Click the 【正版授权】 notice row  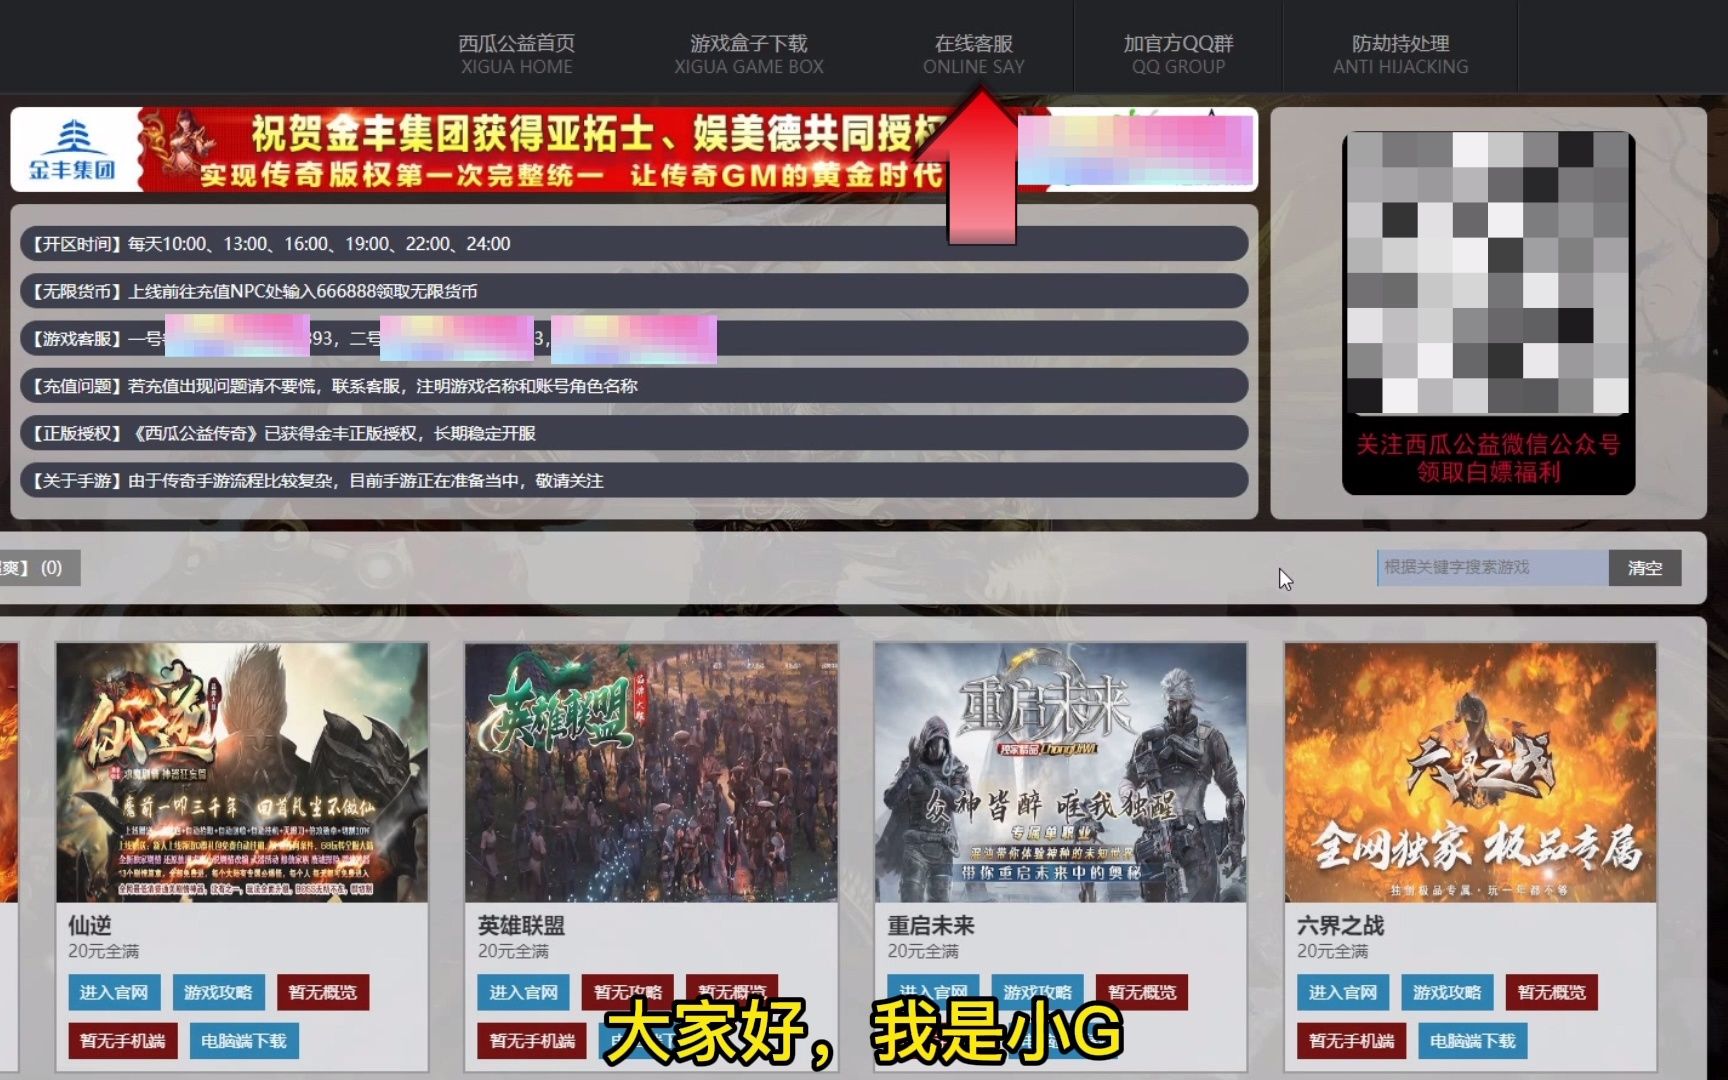click(634, 433)
